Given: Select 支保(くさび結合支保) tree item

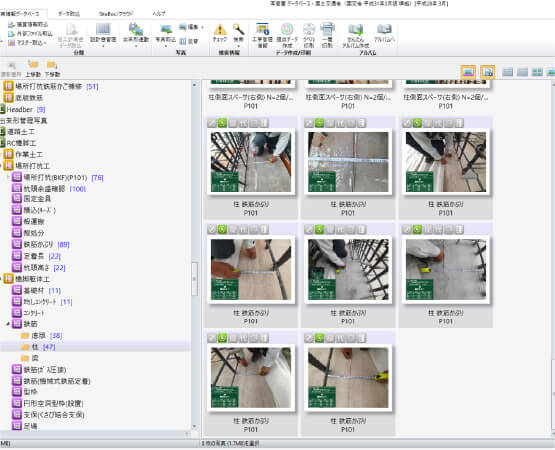Looking at the screenshot, I should 48,414.
